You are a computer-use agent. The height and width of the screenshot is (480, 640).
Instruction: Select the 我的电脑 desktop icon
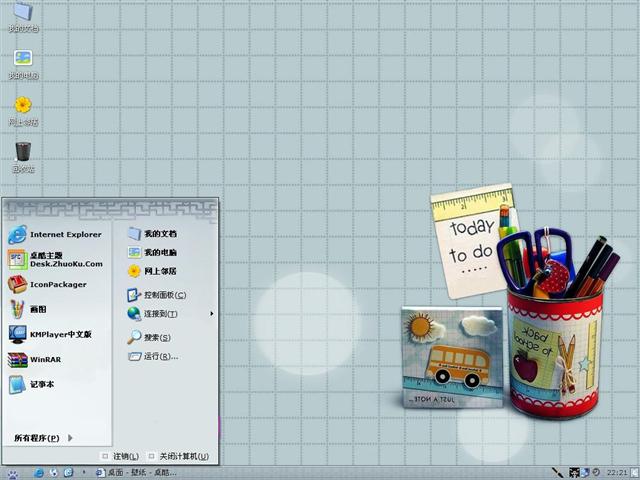[23, 64]
